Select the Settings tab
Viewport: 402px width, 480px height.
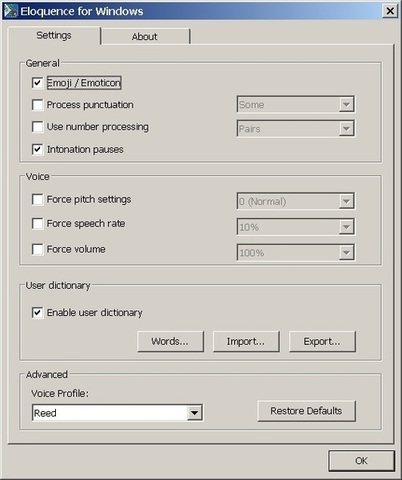(54, 35)
